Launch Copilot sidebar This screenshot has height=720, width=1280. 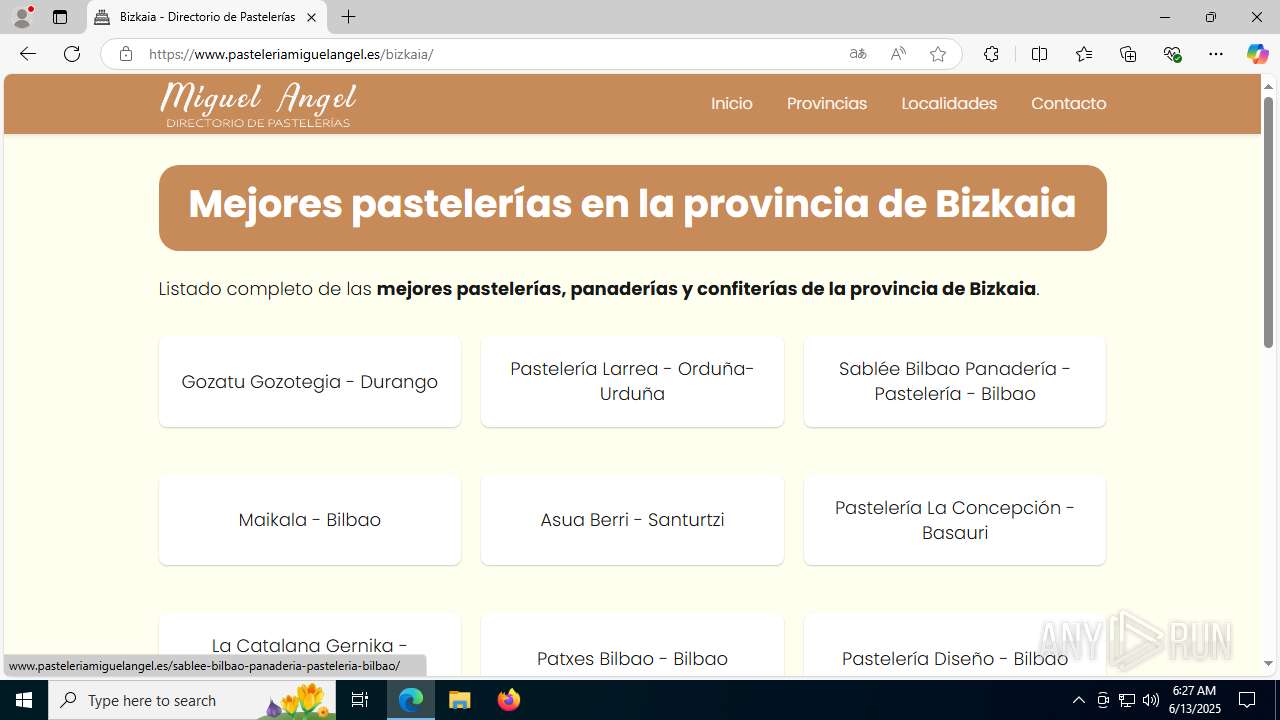(x=1257, y=54)
